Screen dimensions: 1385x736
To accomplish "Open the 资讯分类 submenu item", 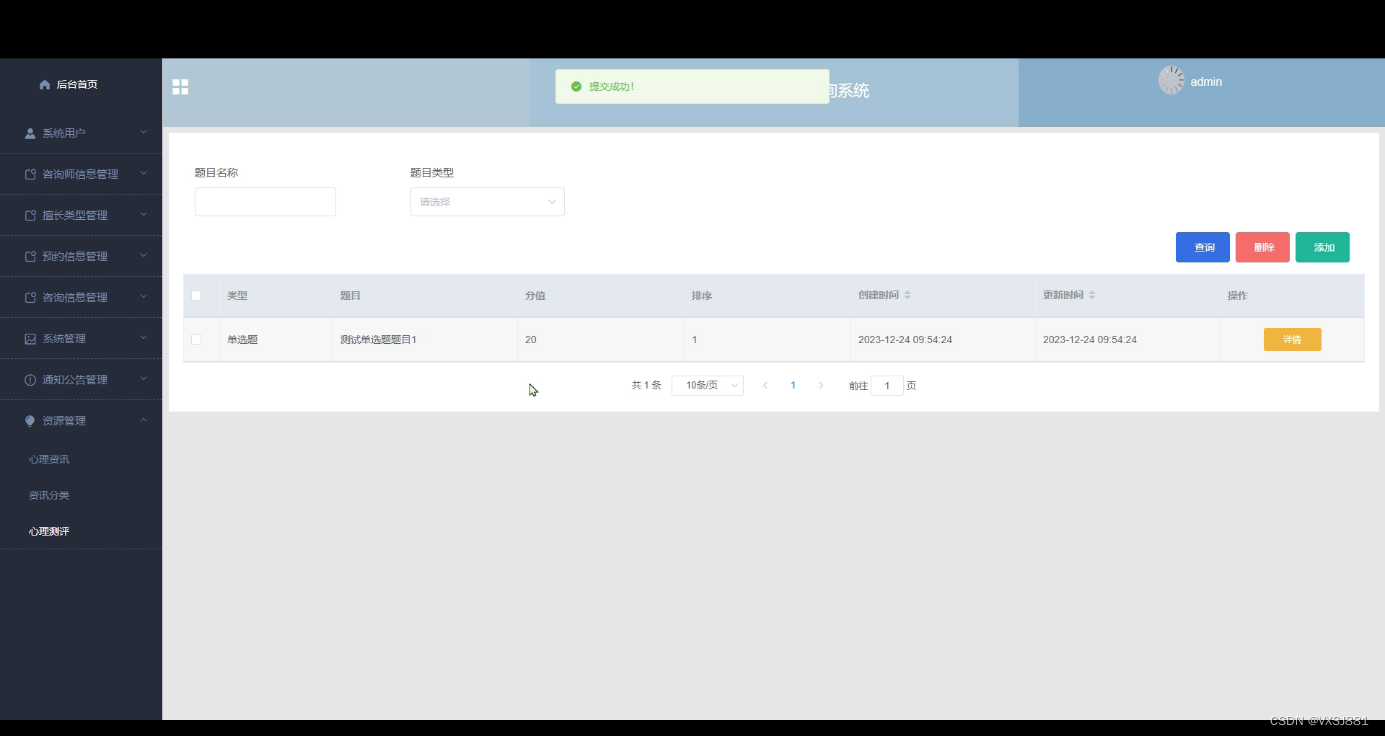I will tap(49, 495).
